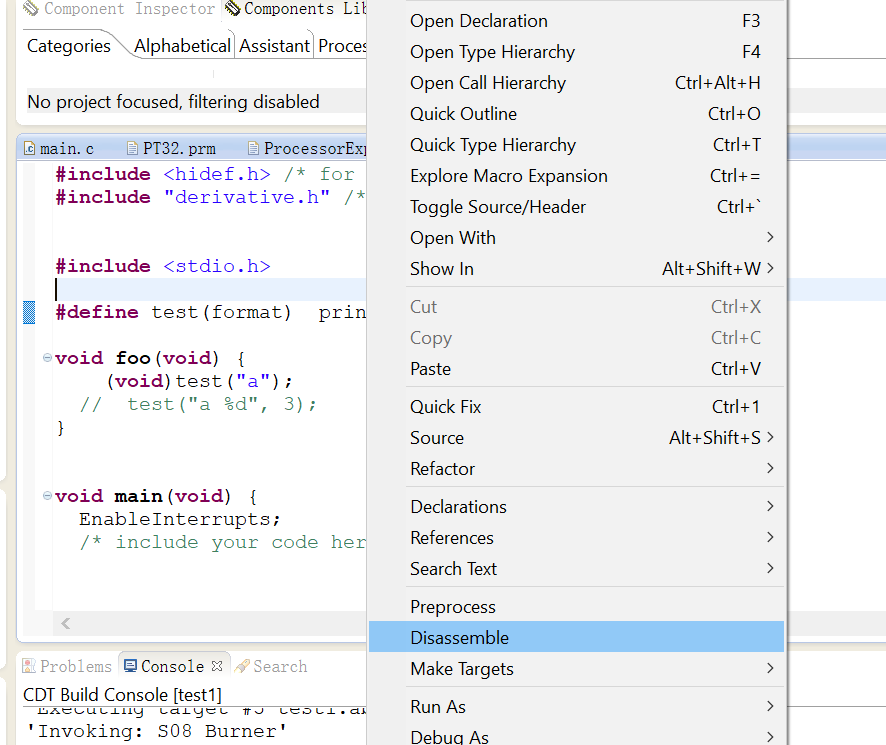Click the blue marker beside the #define line
Viewport: 886px width, 745px height.
click(29, 313)
